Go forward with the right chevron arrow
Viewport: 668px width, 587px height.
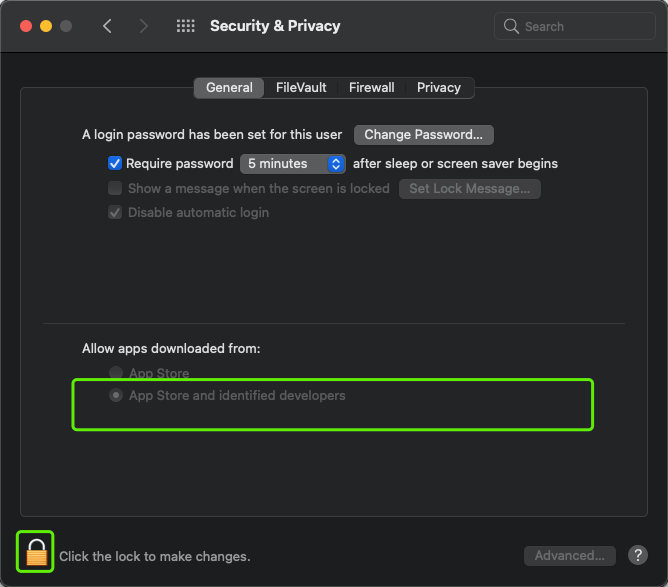coord(144,26)
